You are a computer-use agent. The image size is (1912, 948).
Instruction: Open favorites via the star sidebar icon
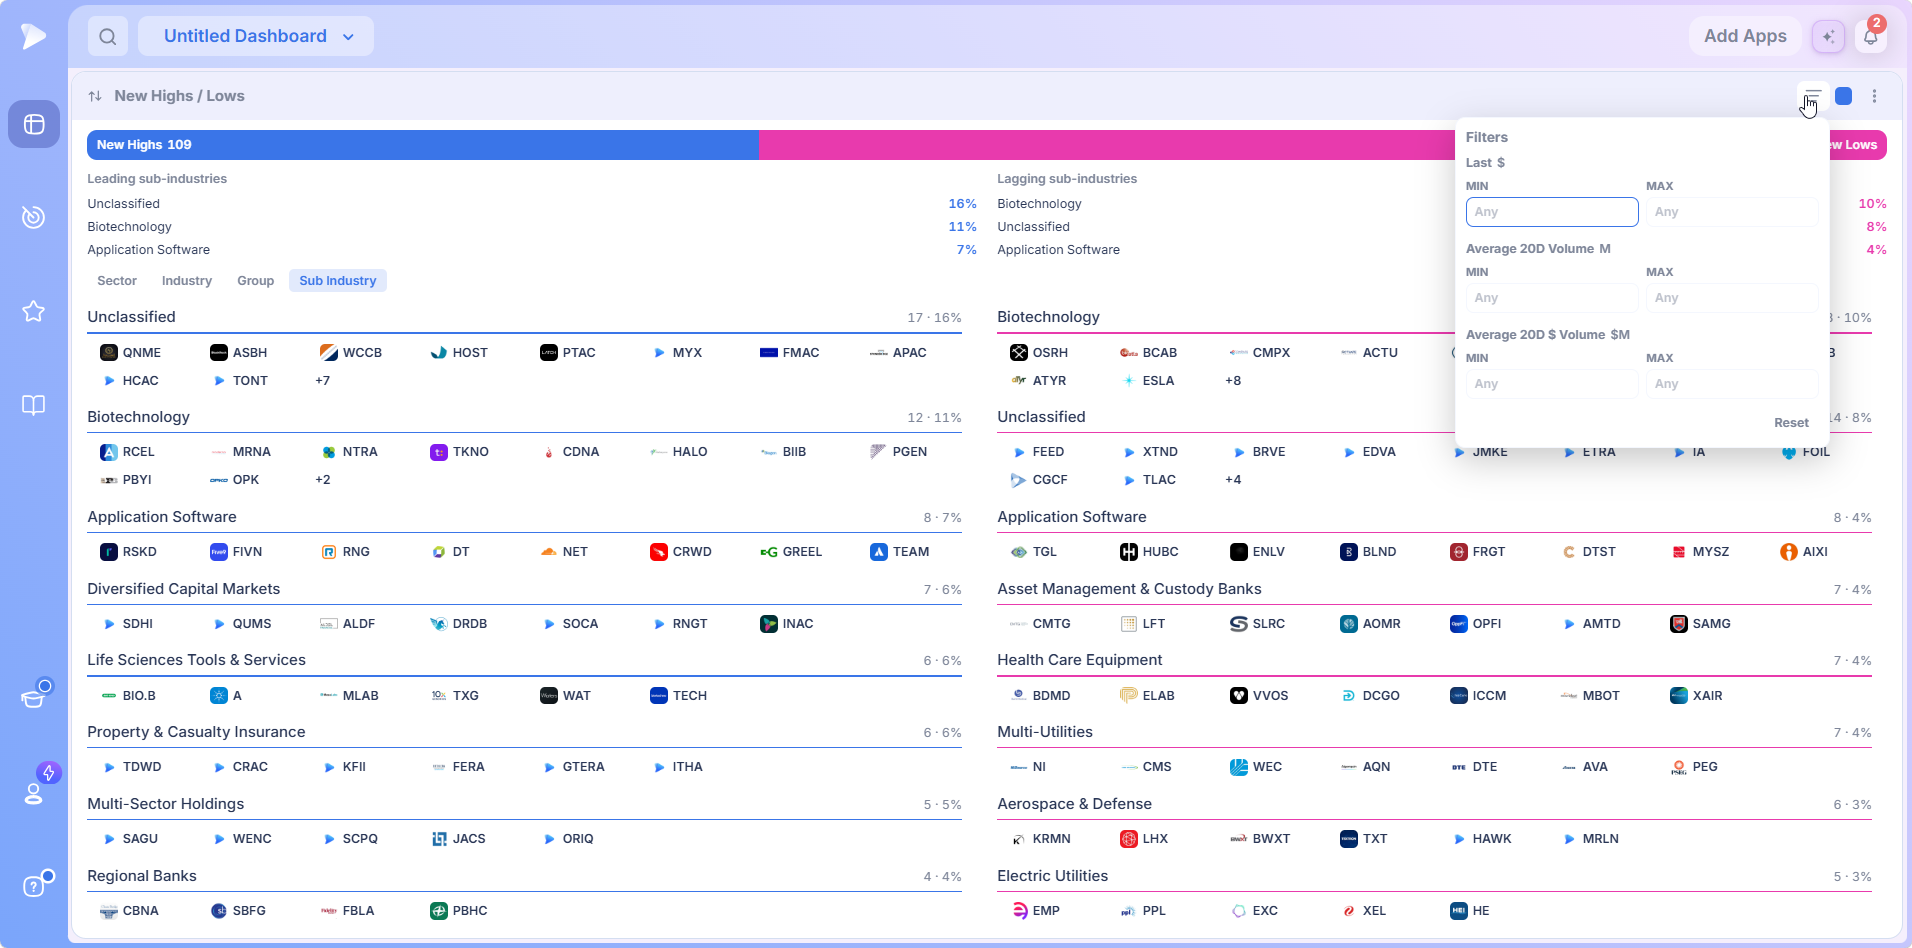tap(34, 311)
